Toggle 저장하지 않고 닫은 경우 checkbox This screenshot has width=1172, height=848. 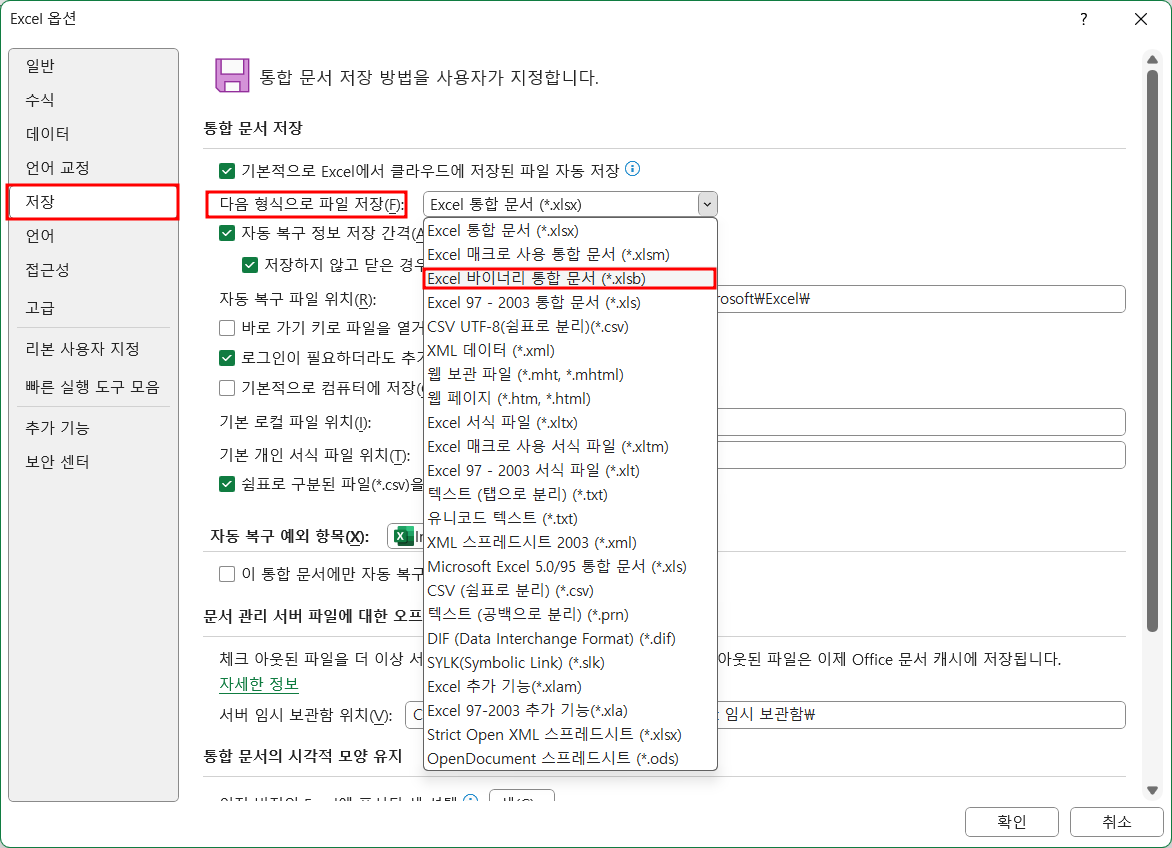click(x=250, y=264)
